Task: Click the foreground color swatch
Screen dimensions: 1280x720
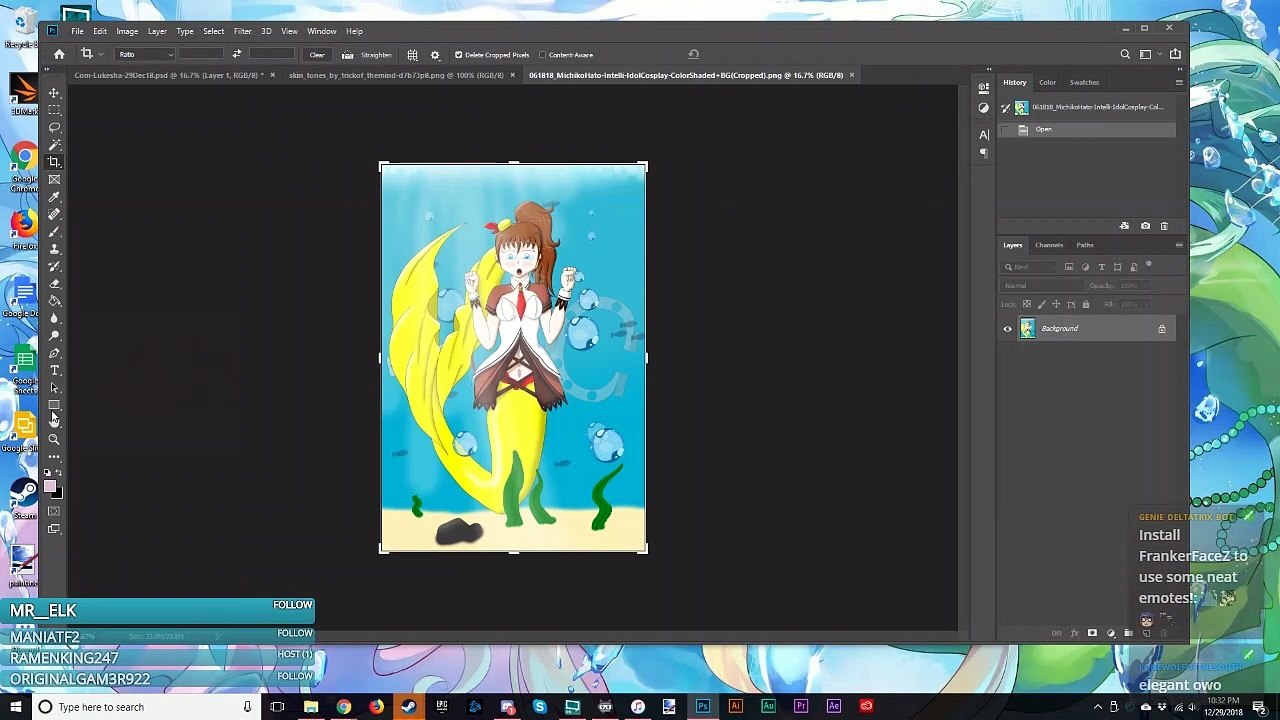Action: coord(50,487)
